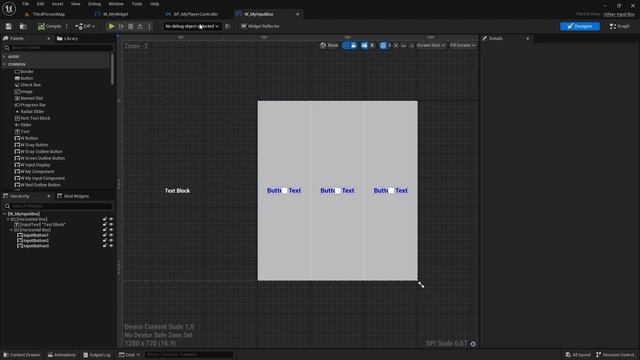The image size is (640, 360).
Task: Close the W_MyInputBox tab
Action: pyautogui.click(x=298, y=14)
